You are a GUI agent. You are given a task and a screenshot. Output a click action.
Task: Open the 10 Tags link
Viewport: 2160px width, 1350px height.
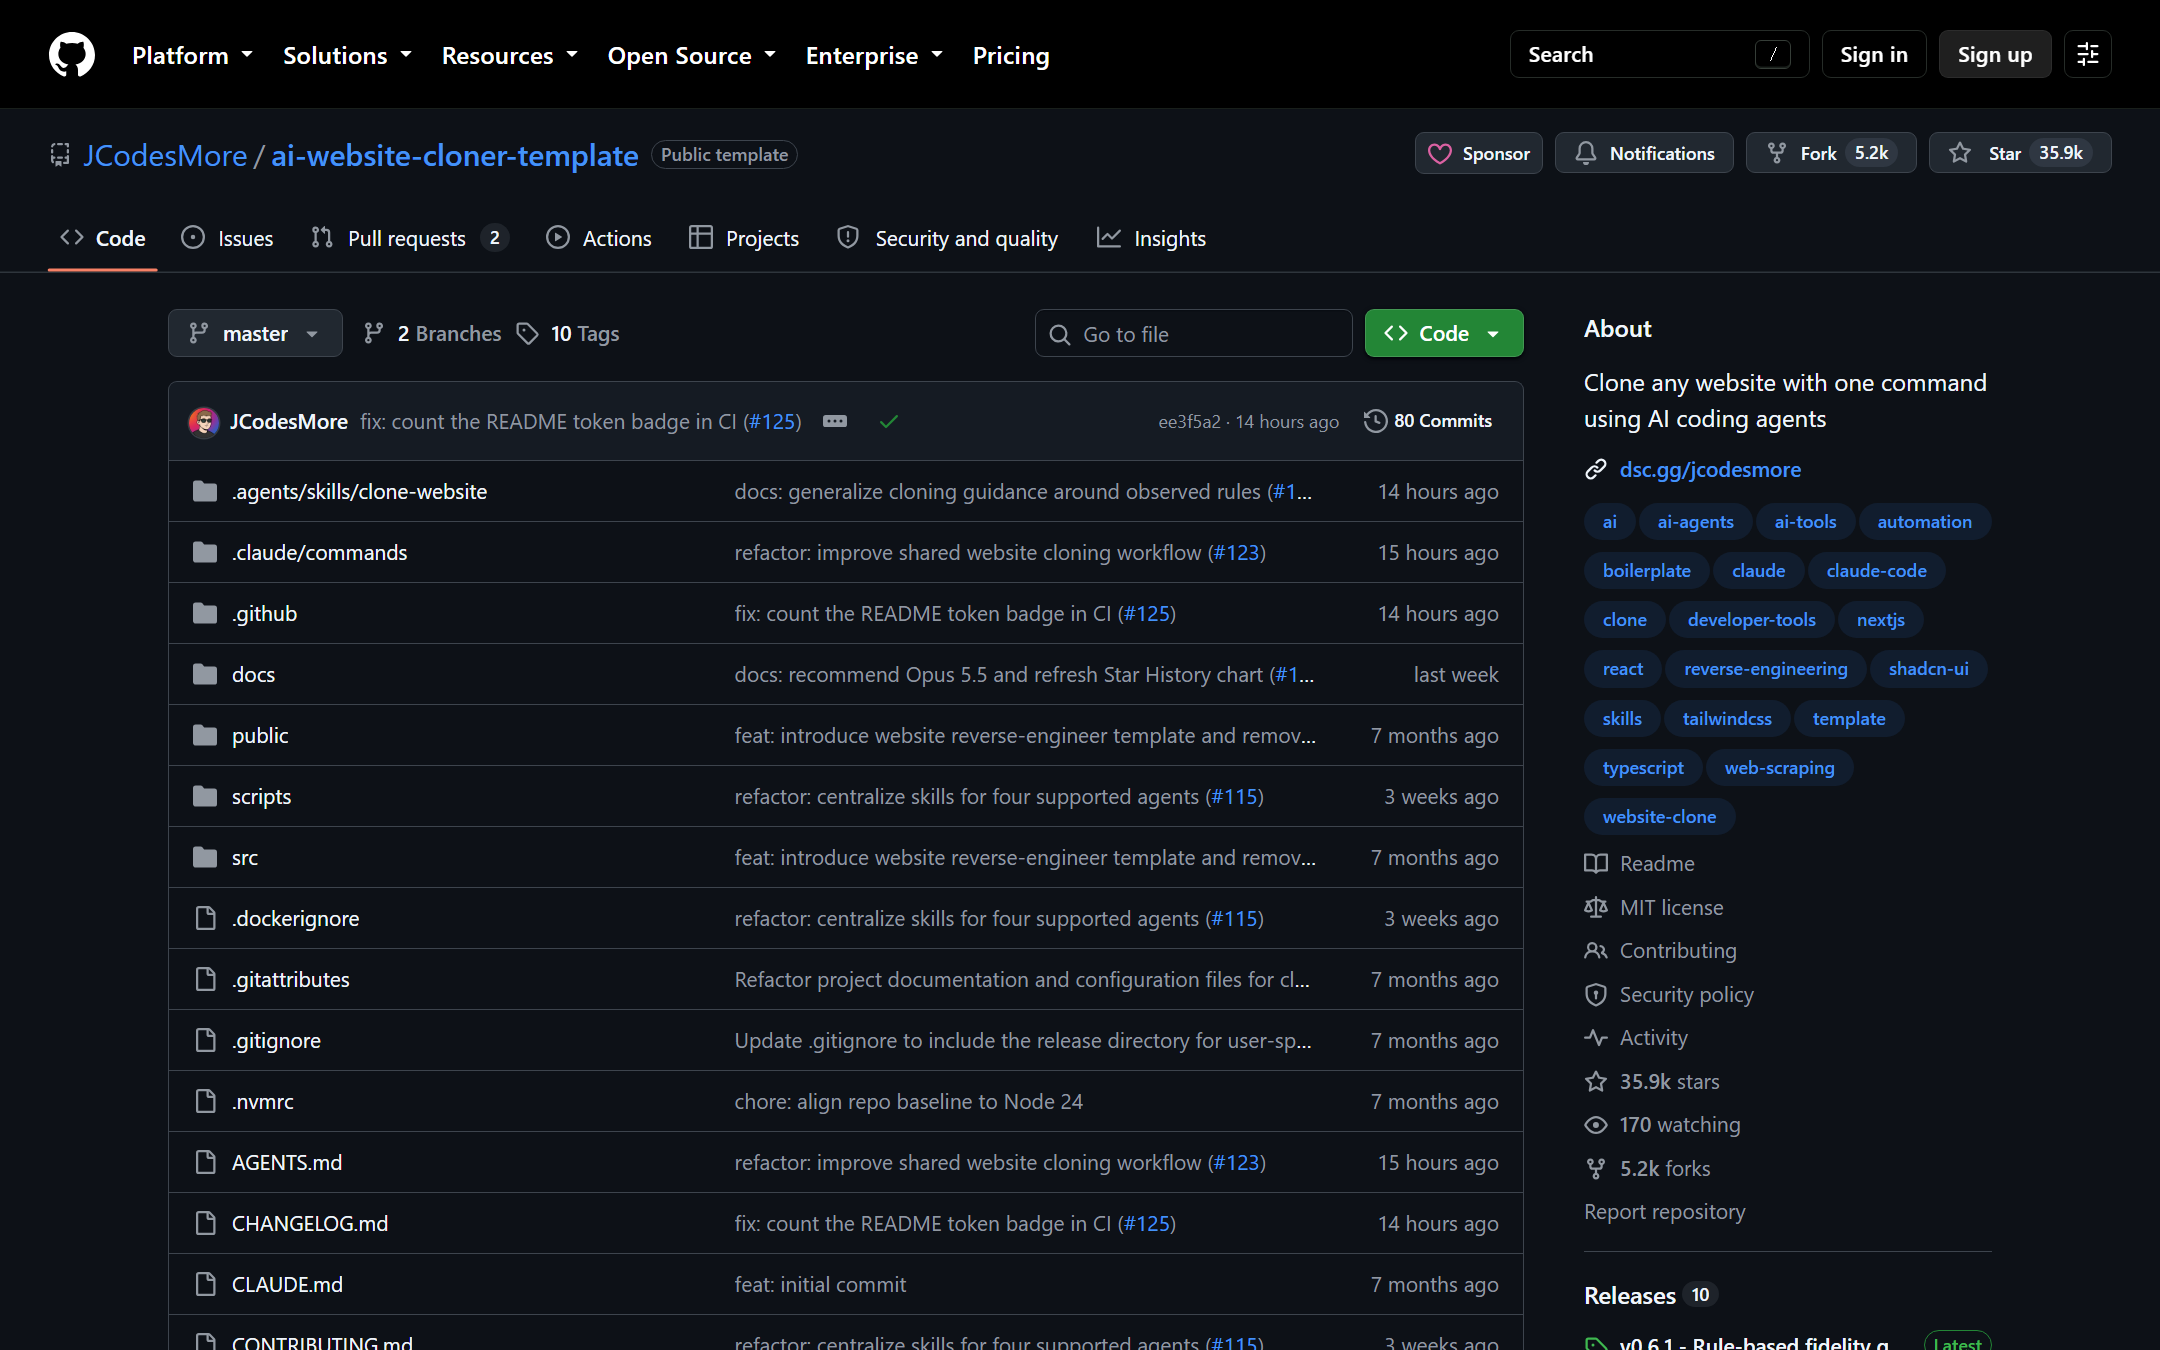click(x=568, y=334)
